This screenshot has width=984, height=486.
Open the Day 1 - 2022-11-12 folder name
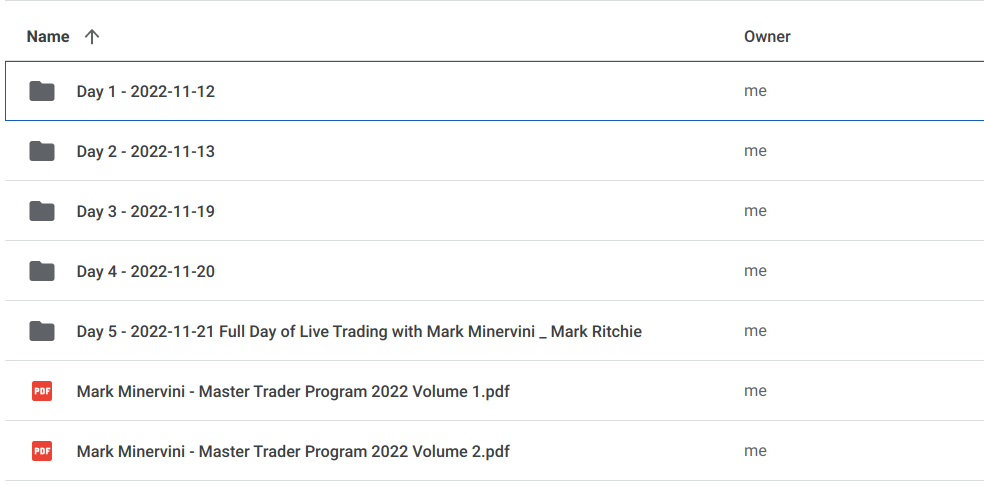pyautogui.click(x=146, y=92)
